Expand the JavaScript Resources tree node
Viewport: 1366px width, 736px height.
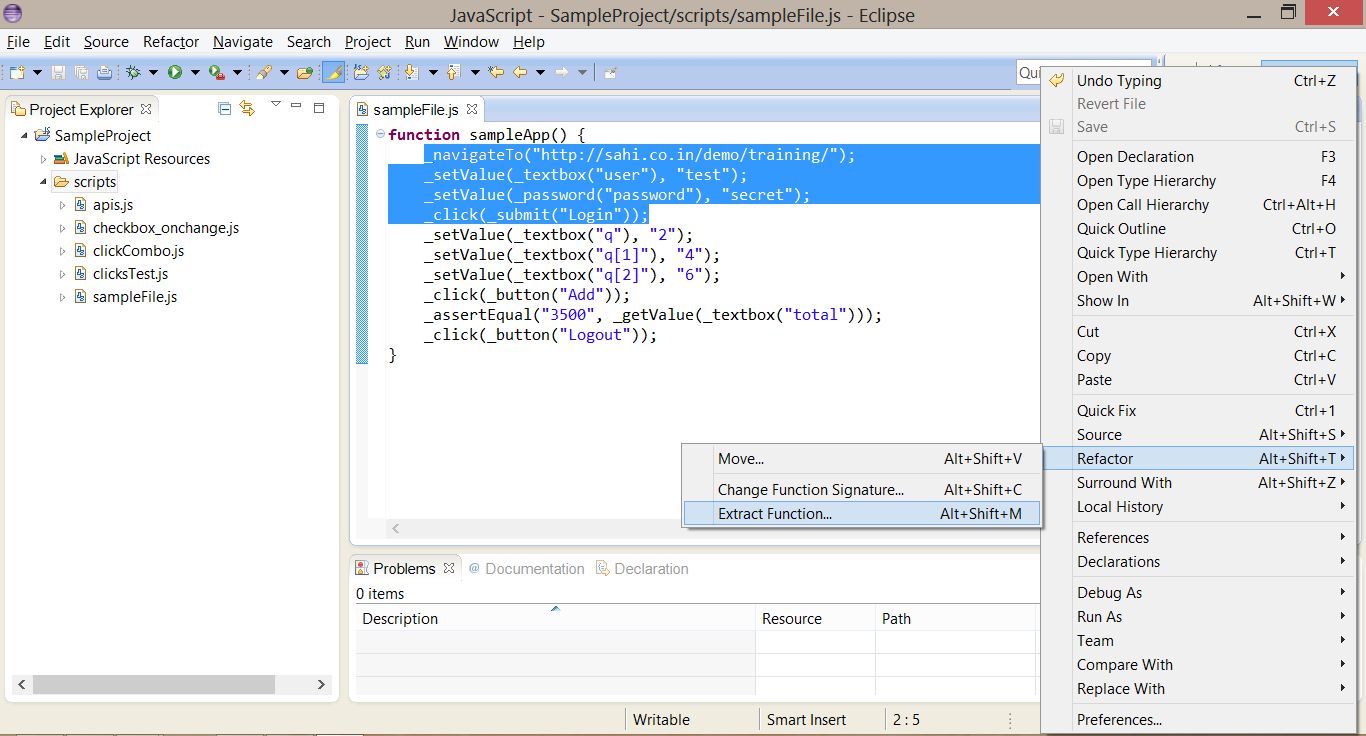(x=43, y=159)
